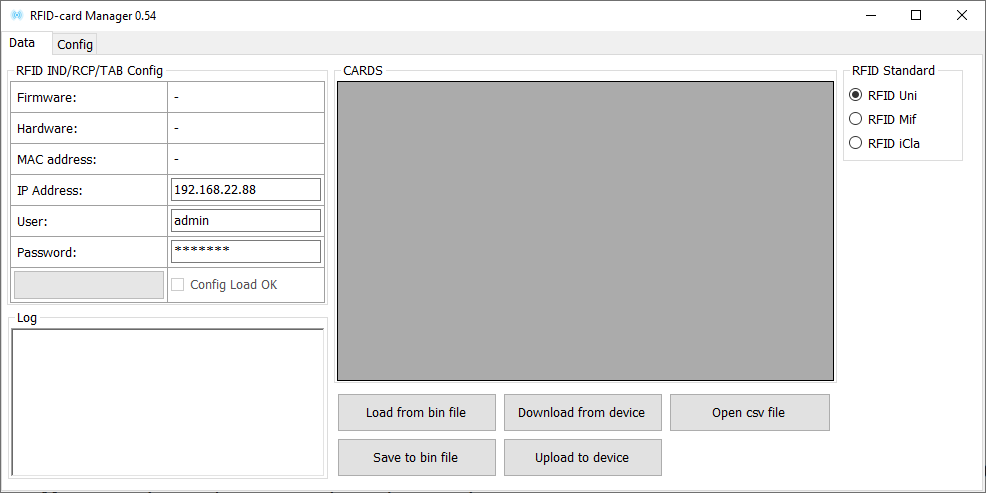Viewport: 986px width, 493px height.
Task: Focus the User text field
Action: point(245,221)
